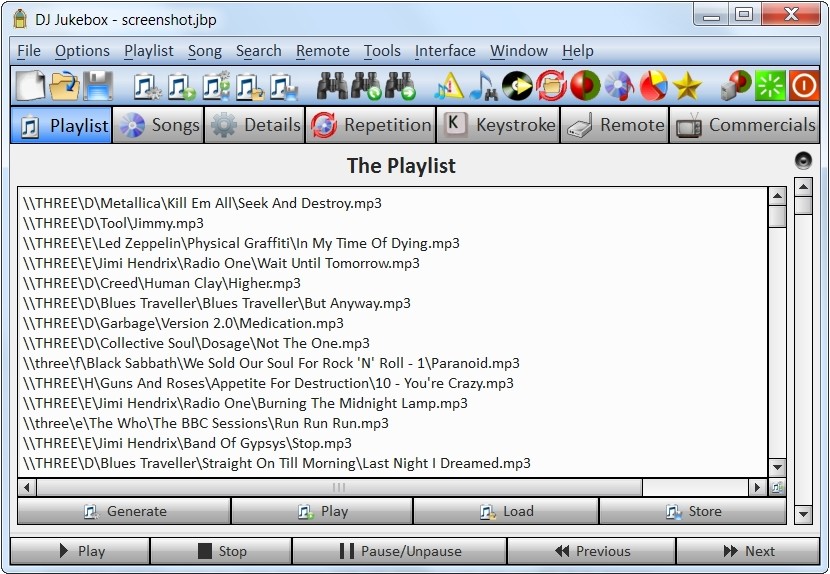Click the black vinyl record play icon
This screenshot has height=574, width=830.
pyautogui.click(x=517, y=86)
